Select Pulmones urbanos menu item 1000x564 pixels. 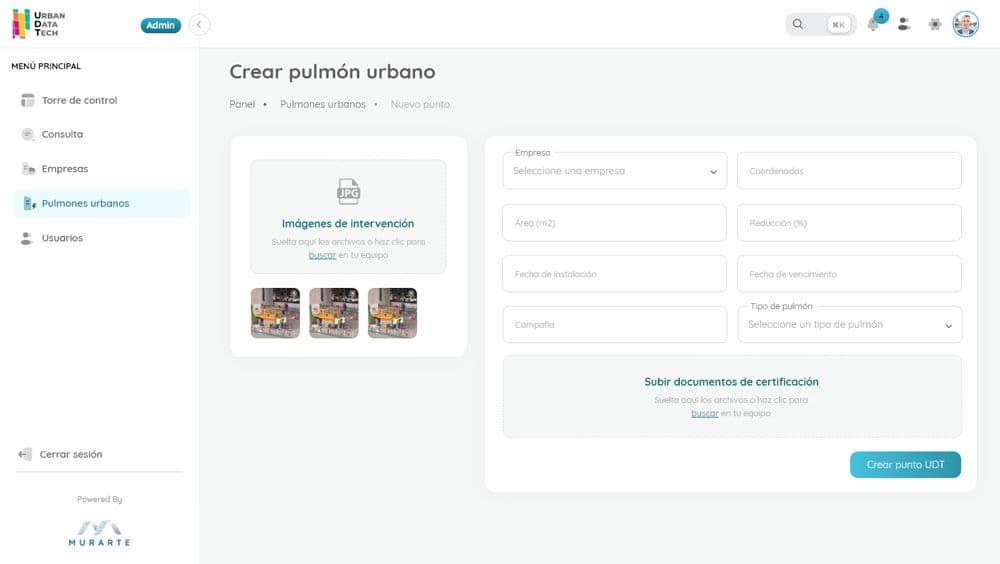tap(101, 204)
